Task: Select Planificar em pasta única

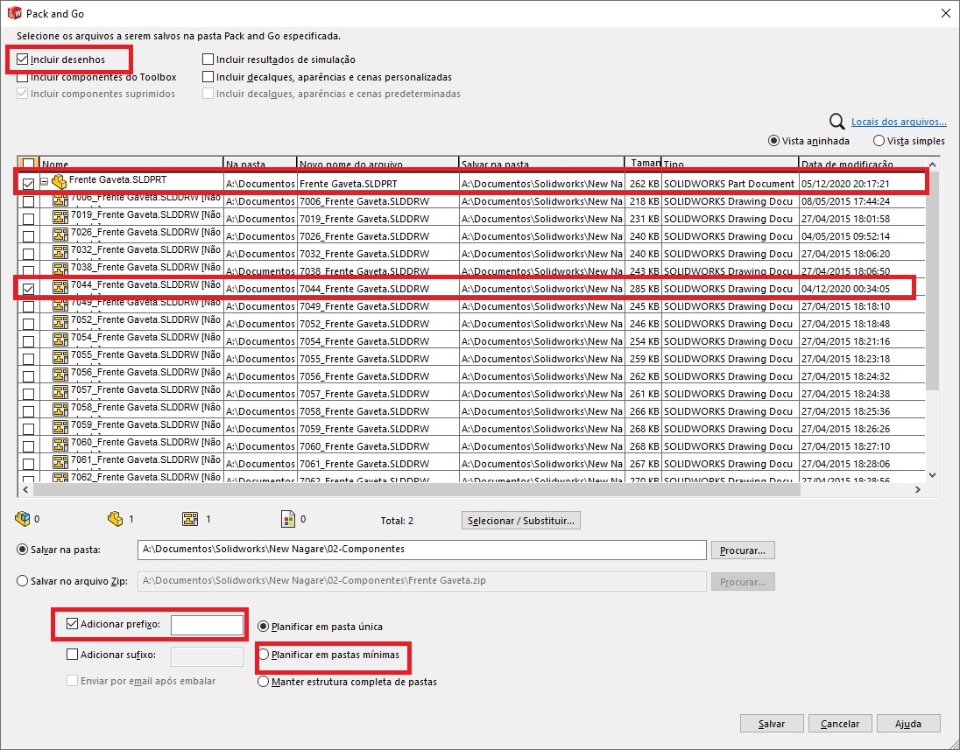Action: pos(263,626)
